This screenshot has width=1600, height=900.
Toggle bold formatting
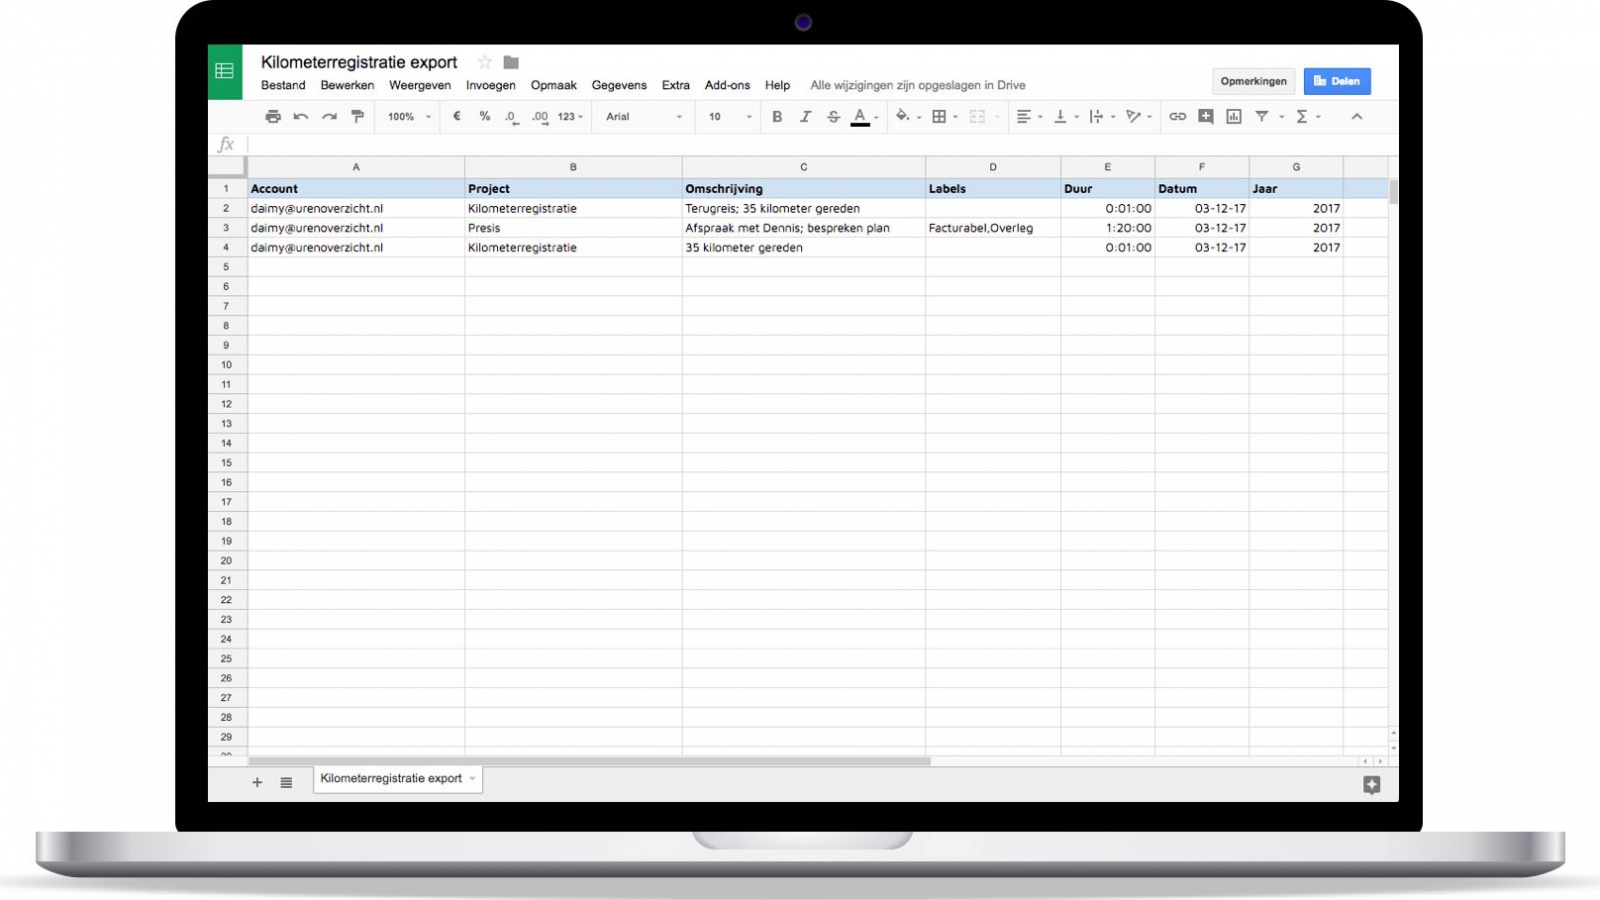coord(777,117)
